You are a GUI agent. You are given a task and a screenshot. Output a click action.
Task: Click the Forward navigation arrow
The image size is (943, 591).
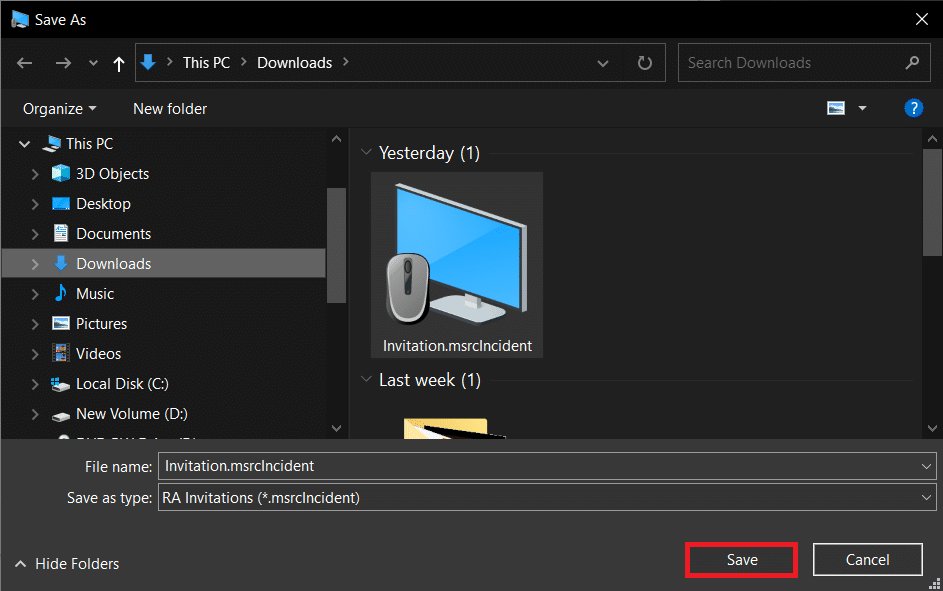[x=63, y=62]
